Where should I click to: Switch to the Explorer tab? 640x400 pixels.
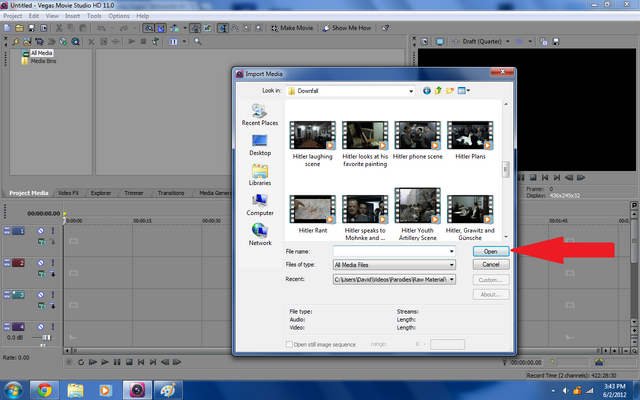[x=101, y=193]
